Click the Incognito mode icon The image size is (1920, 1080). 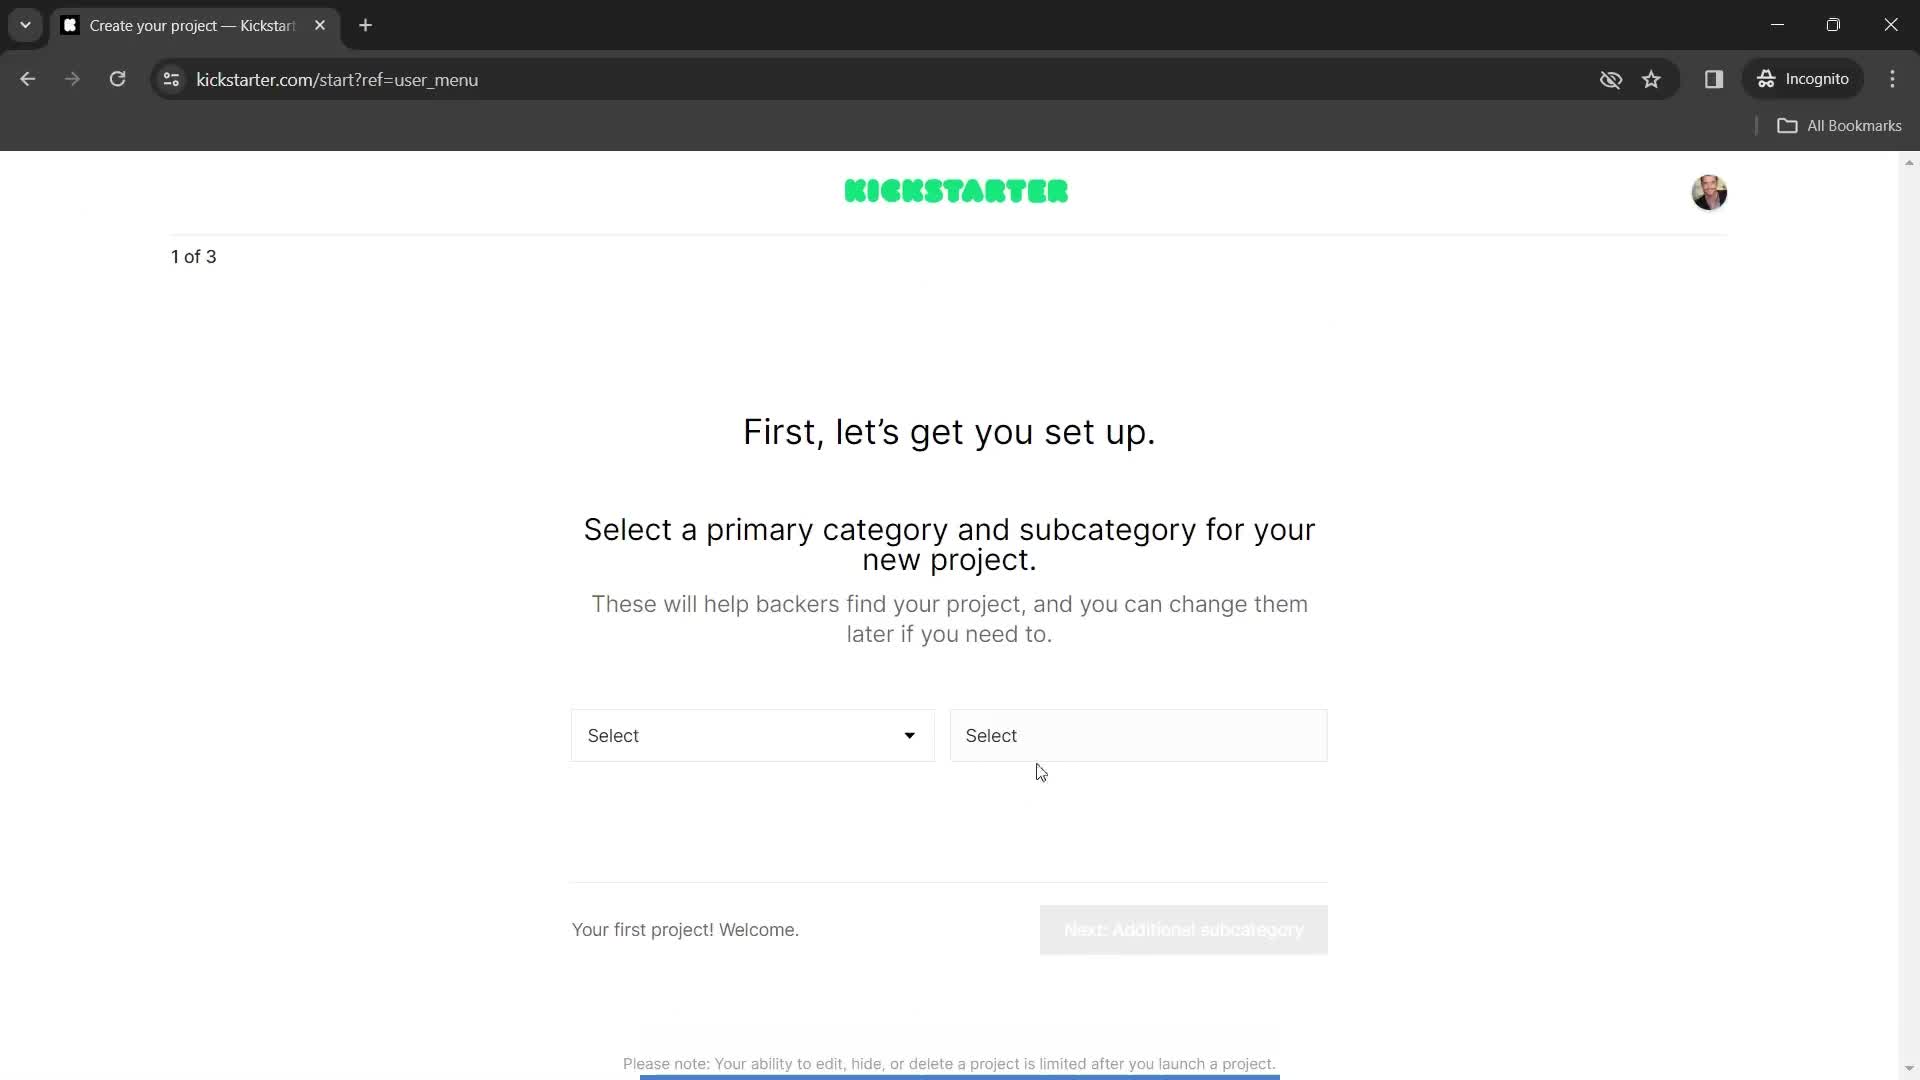(x=1767, y=78)
